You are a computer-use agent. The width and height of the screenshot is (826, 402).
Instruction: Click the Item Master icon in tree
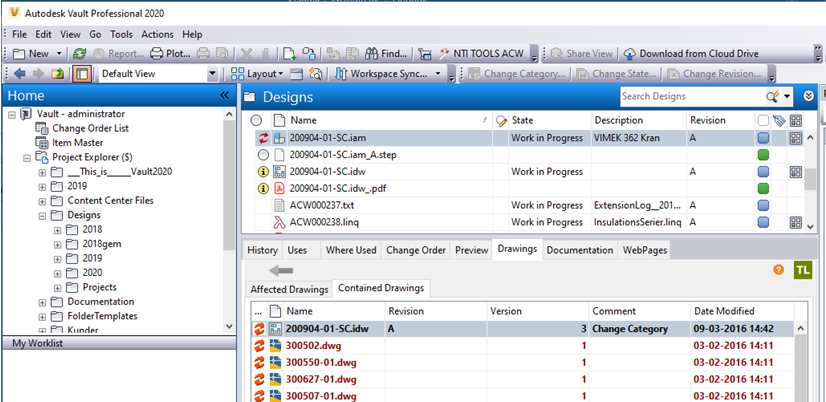(x=42, y=142)
